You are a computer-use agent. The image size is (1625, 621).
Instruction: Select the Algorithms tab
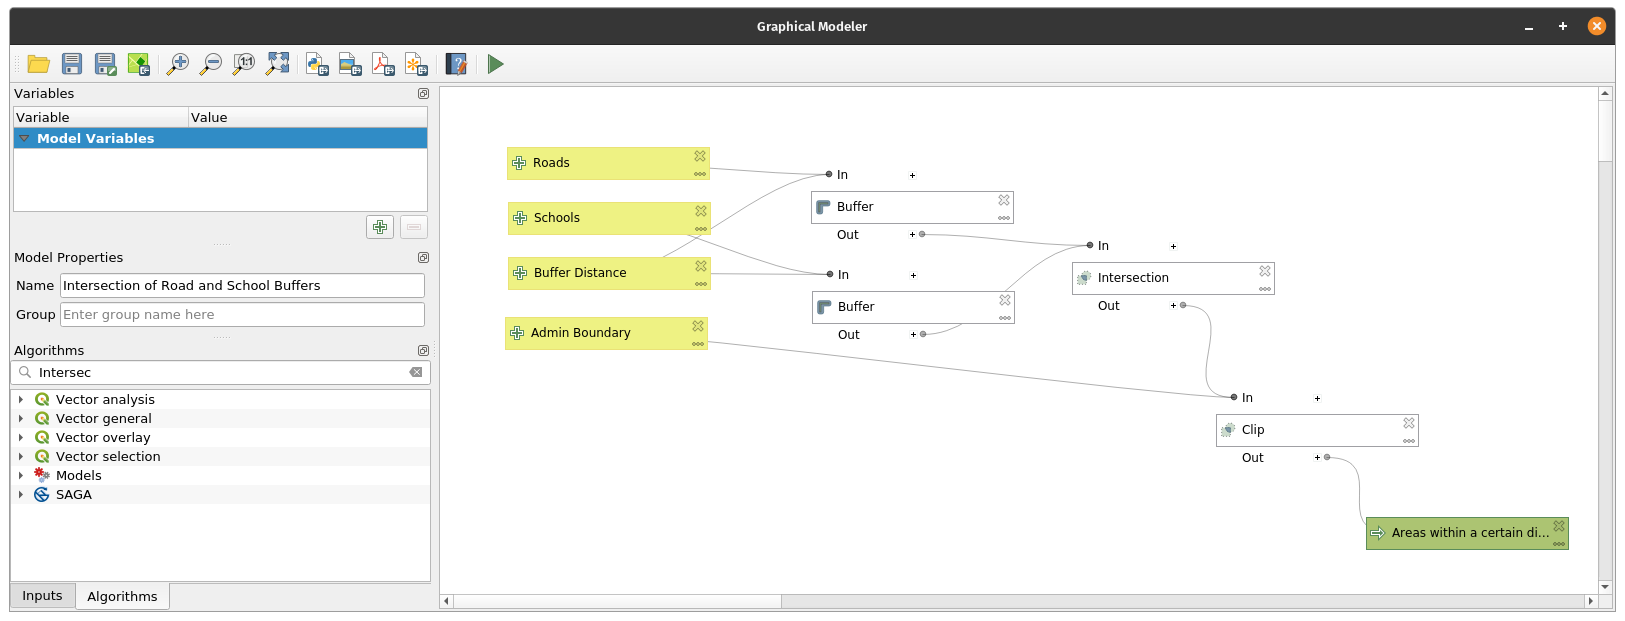[x=122, y=596]
